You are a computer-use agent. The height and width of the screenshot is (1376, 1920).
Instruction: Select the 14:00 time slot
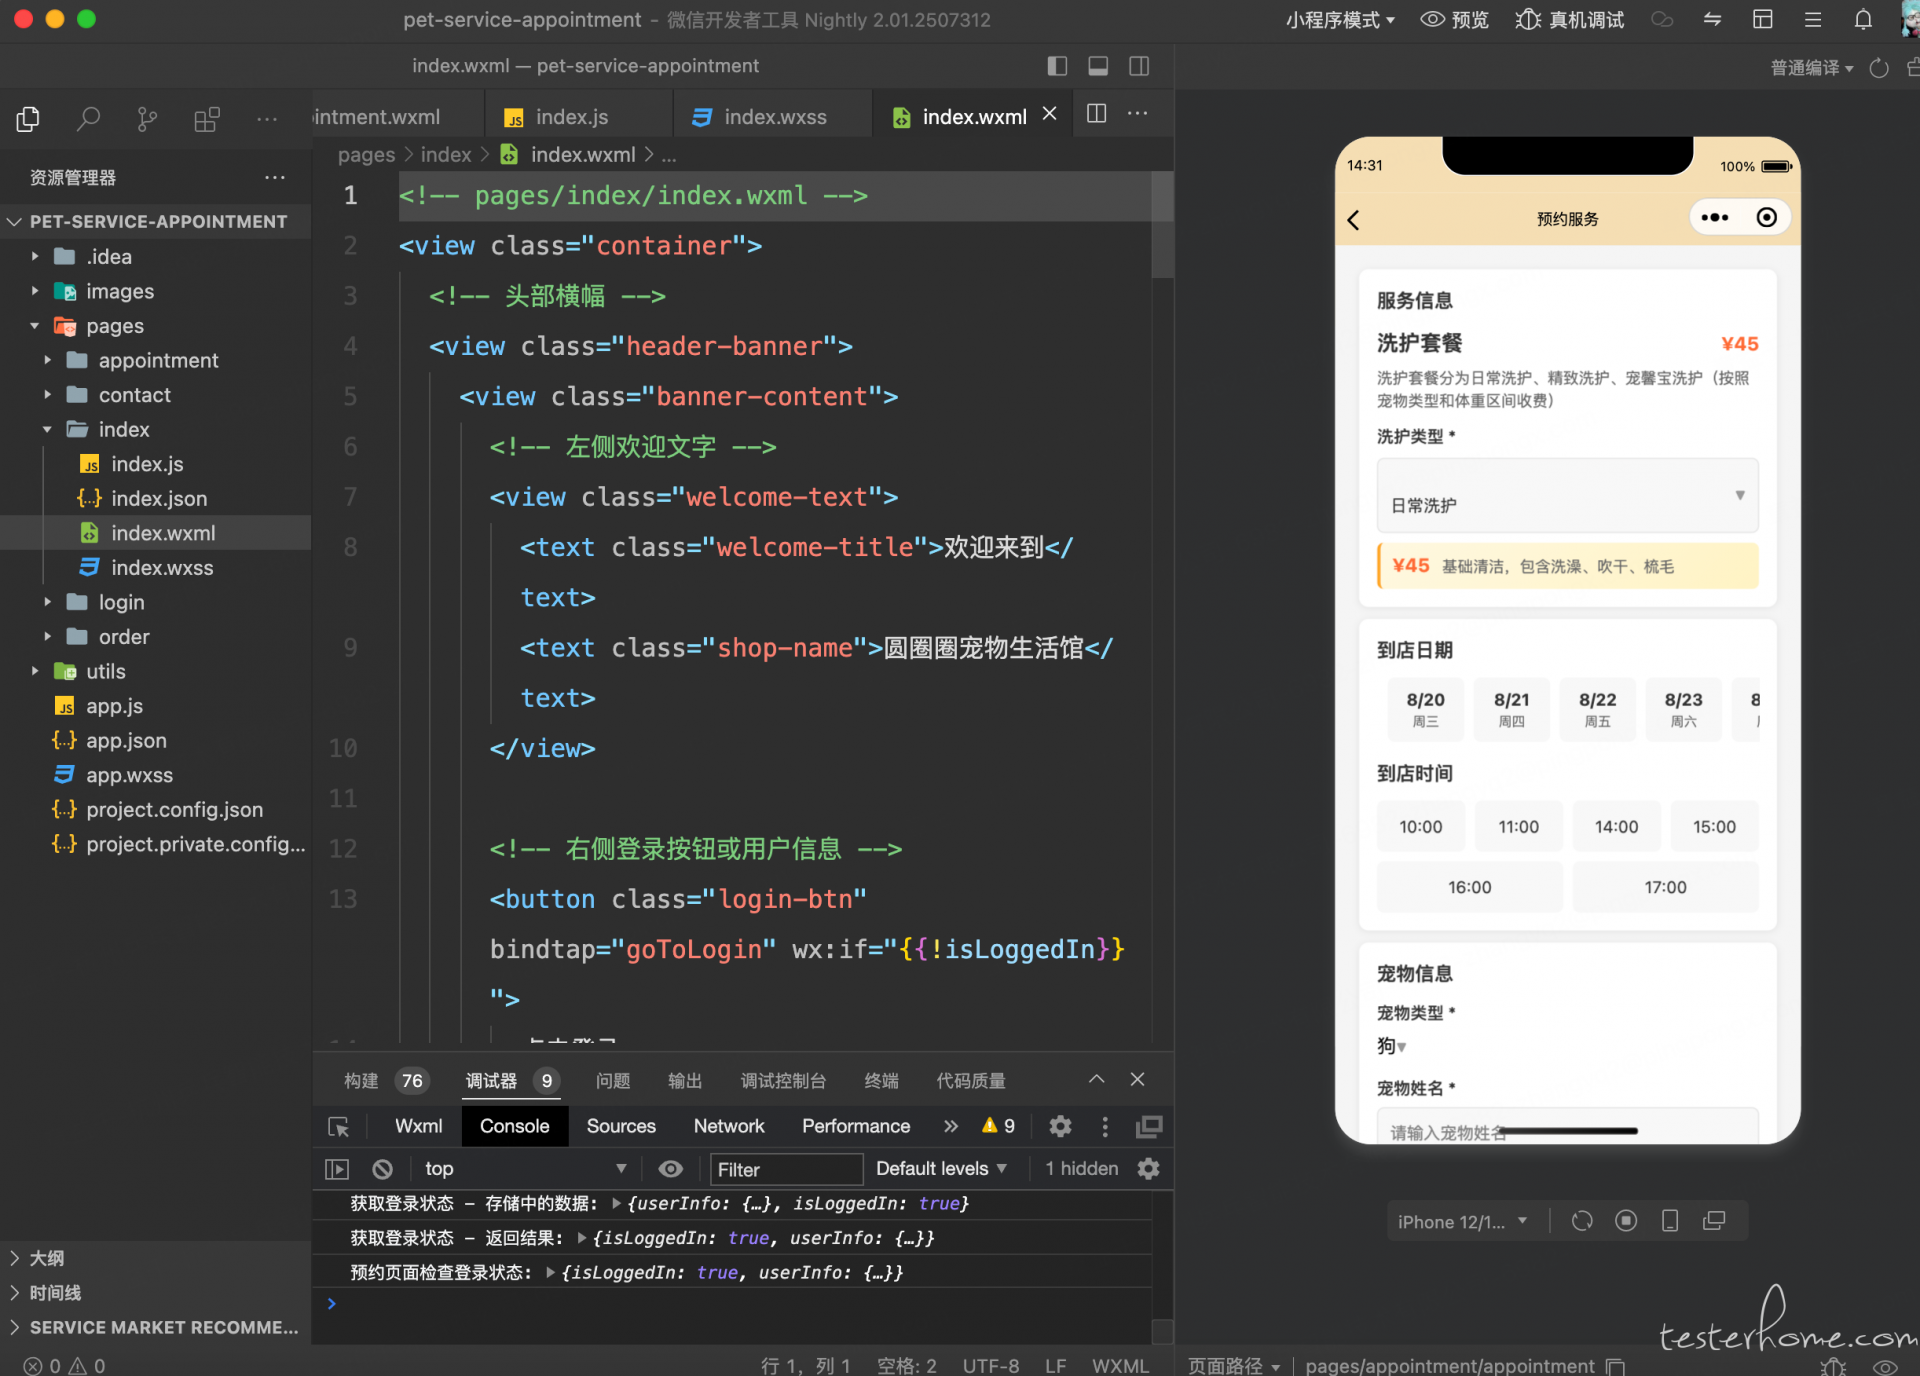point(1616,827)
